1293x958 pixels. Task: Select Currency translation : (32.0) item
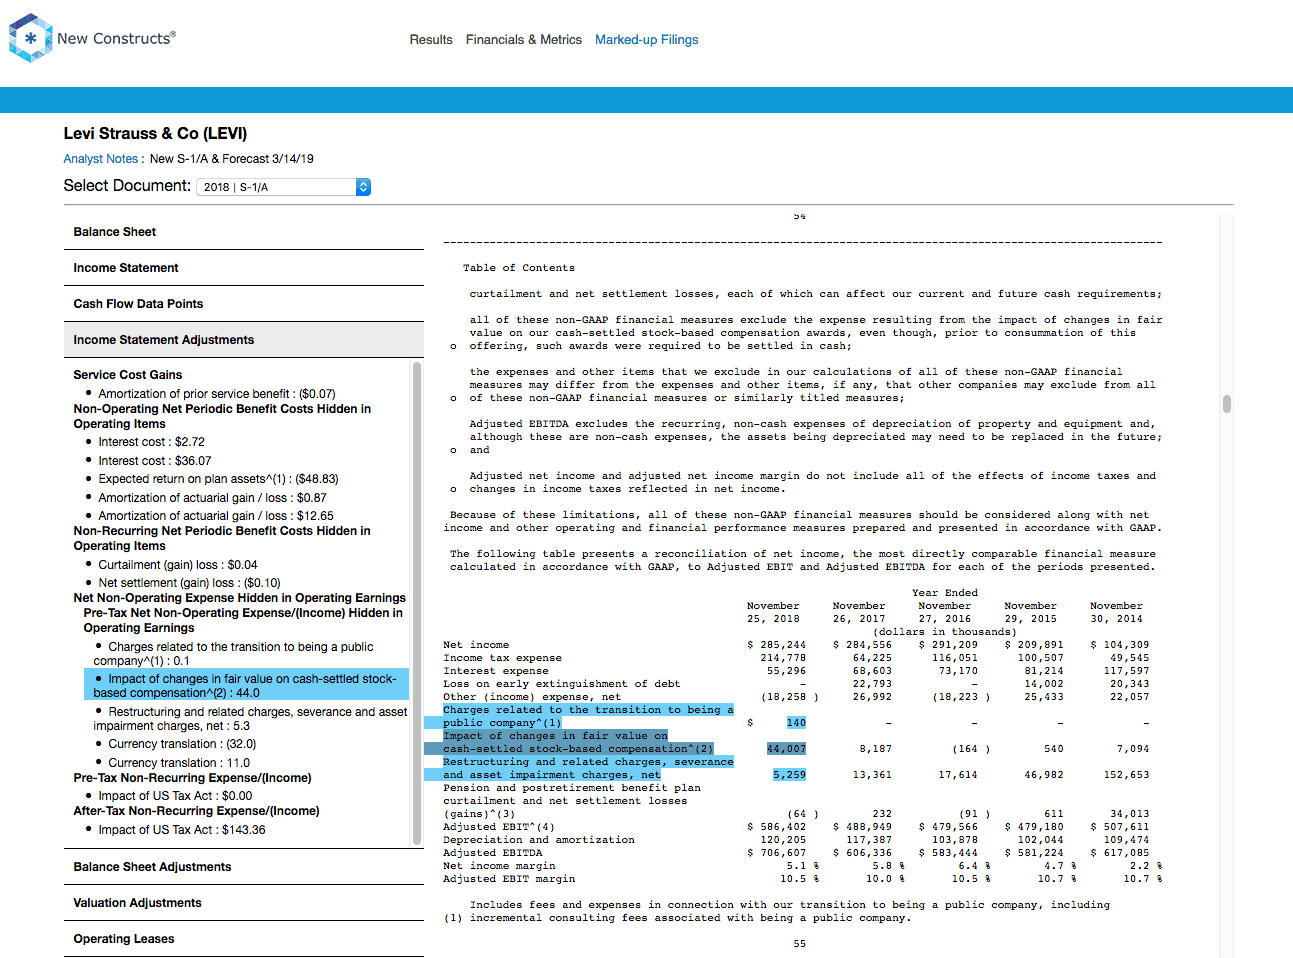[182, 744]
